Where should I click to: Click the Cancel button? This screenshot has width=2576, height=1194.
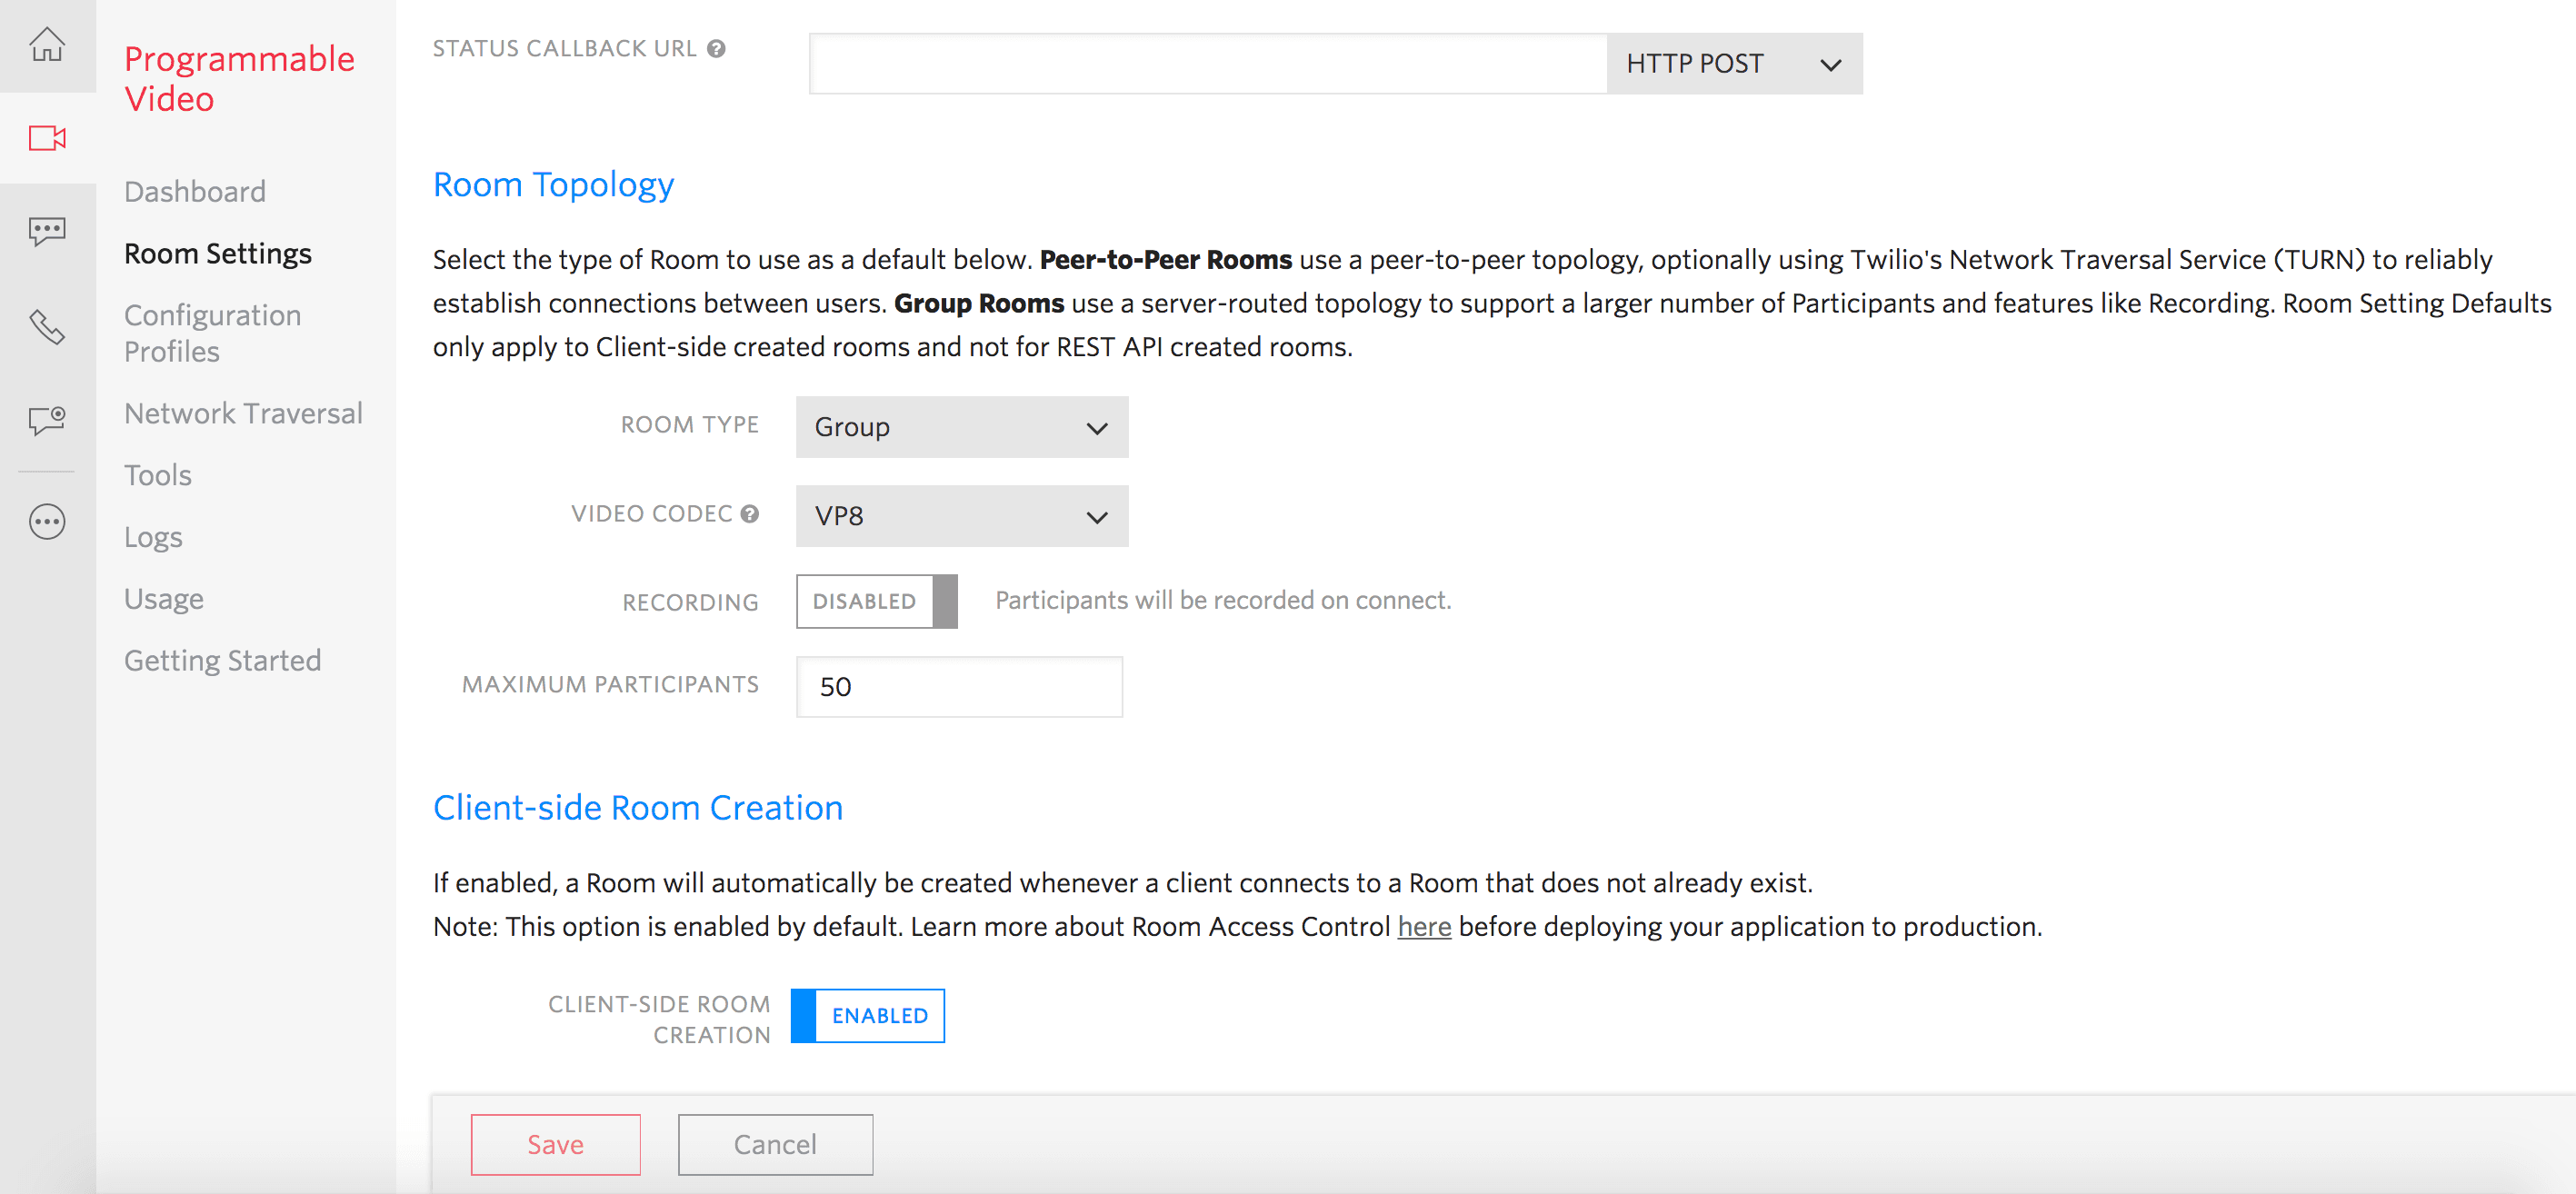coord(775,1144)
